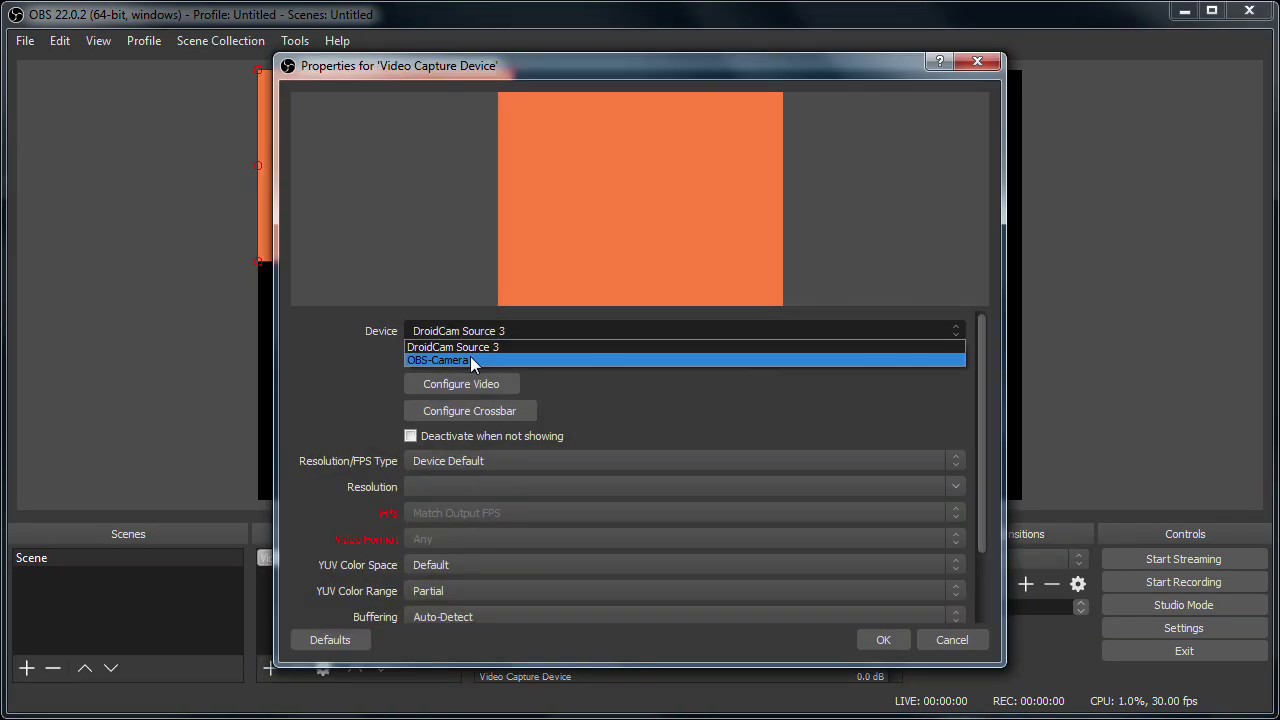This screenshot has height=720, width=1280.
Task: Remove scene transition with minus icon
Action: click(x=1052, y=584)
